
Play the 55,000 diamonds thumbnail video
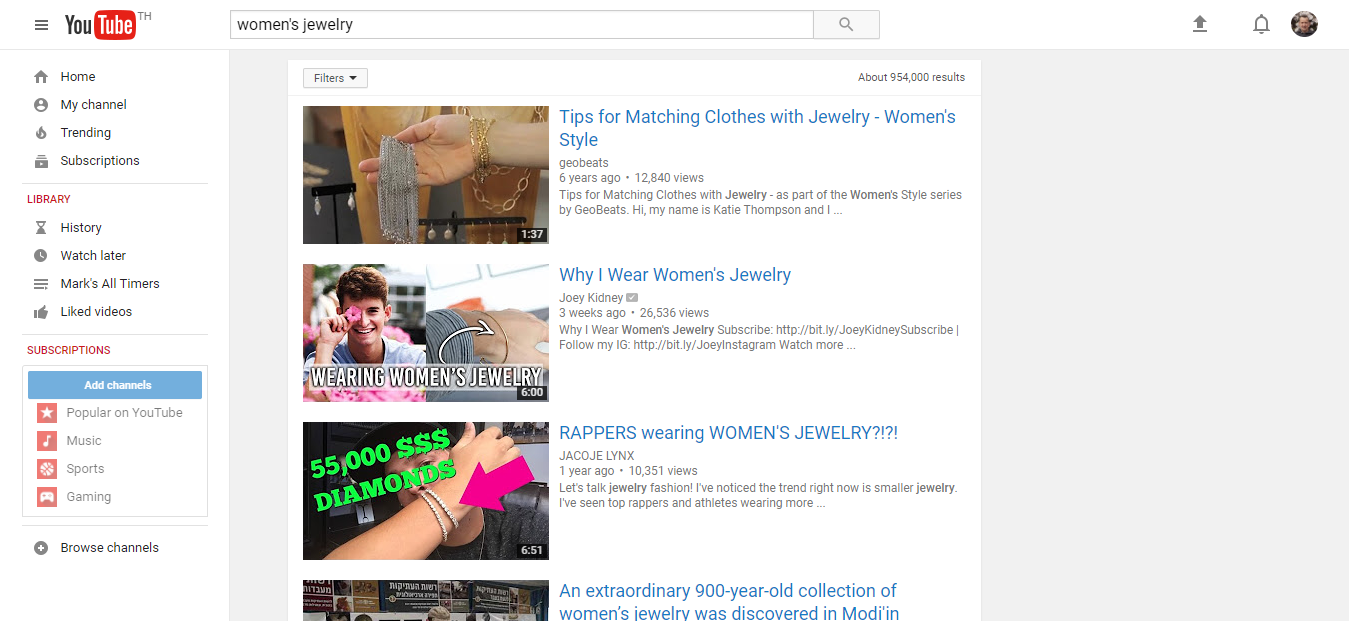point(426,491)
